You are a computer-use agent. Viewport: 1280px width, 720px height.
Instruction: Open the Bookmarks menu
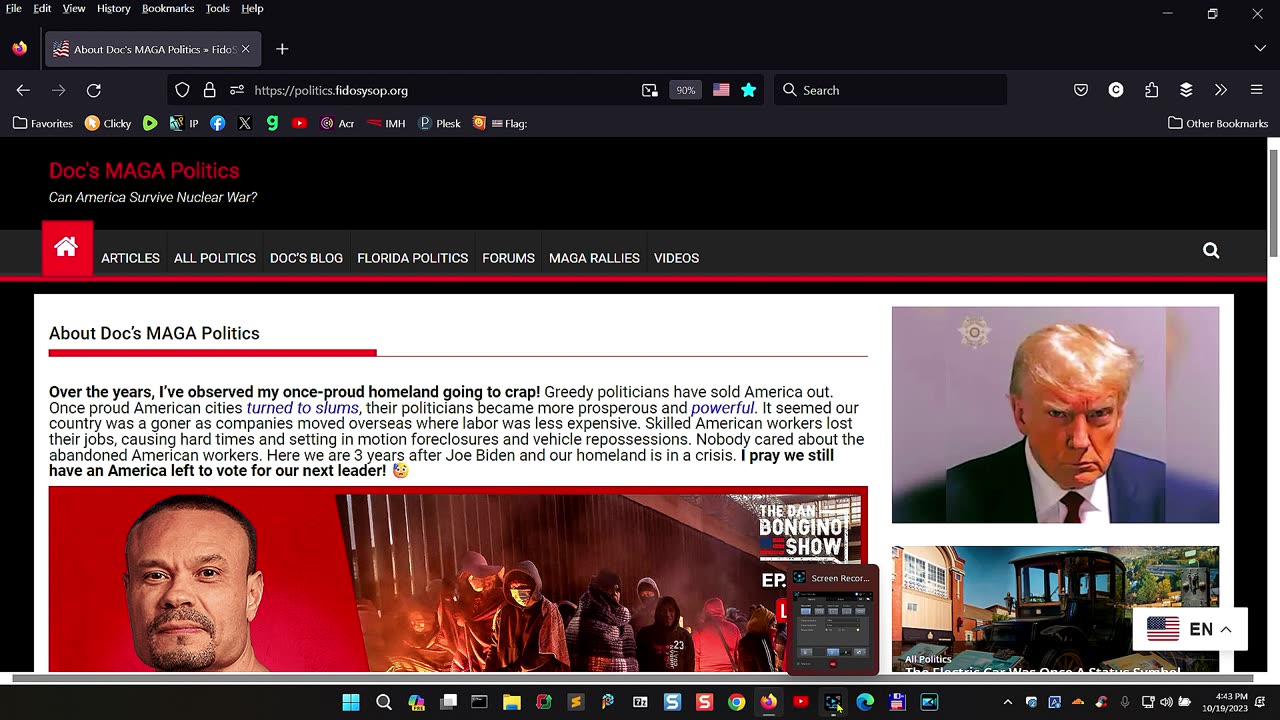[168, 8]
